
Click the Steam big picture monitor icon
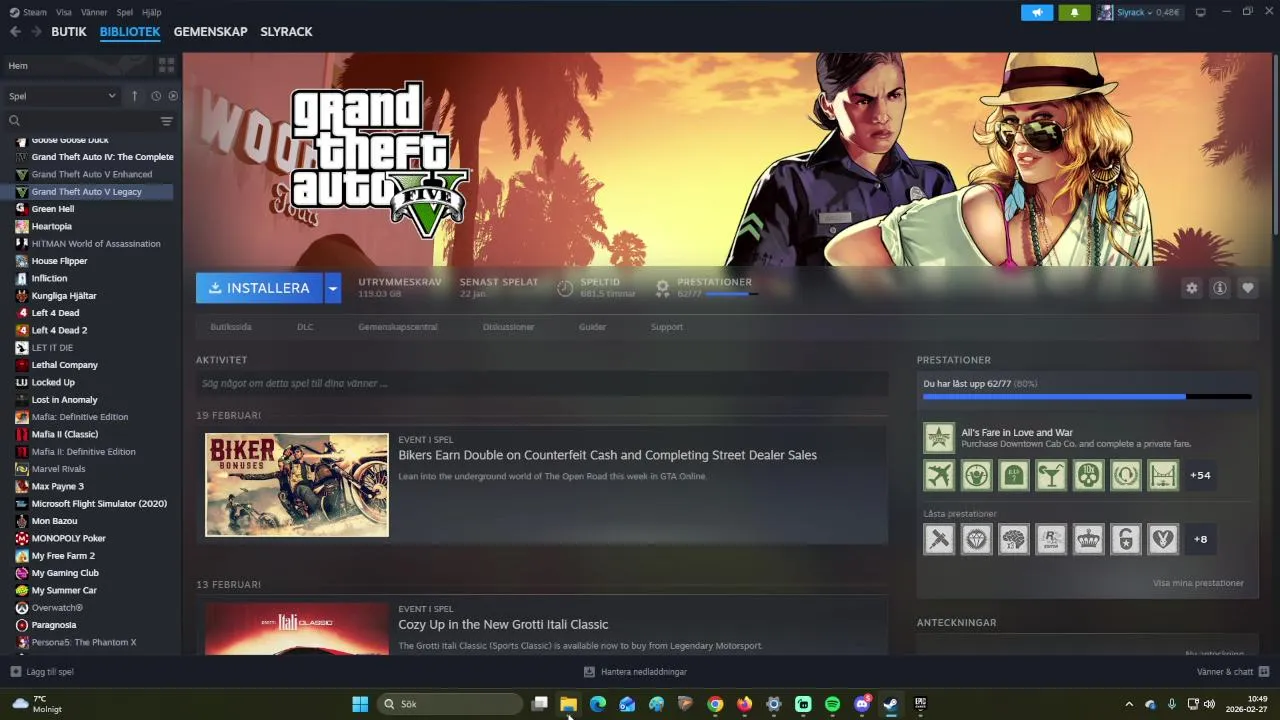pos(1201,12)
